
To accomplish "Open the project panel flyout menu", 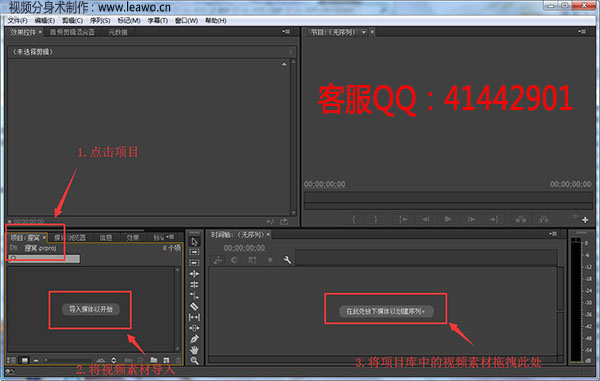I will [x=170, y=237].
